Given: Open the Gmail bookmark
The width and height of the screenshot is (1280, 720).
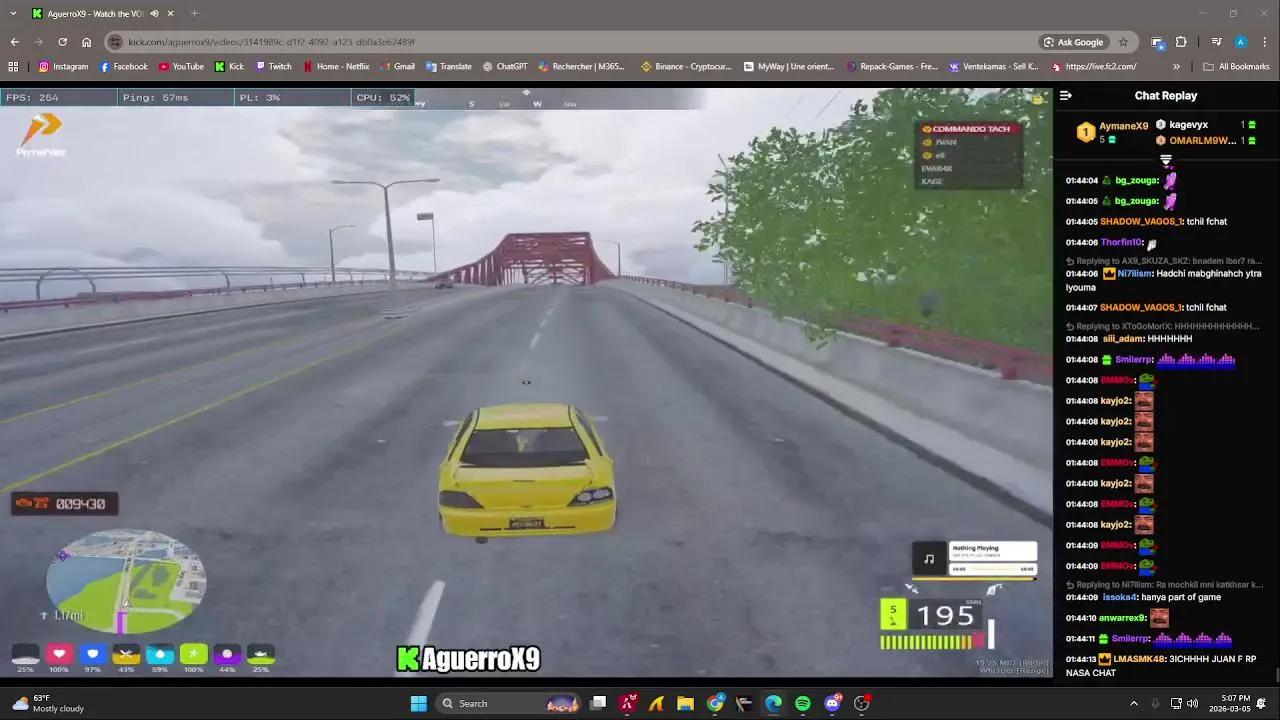Looking at the screenshot, I should coord(397,67).
